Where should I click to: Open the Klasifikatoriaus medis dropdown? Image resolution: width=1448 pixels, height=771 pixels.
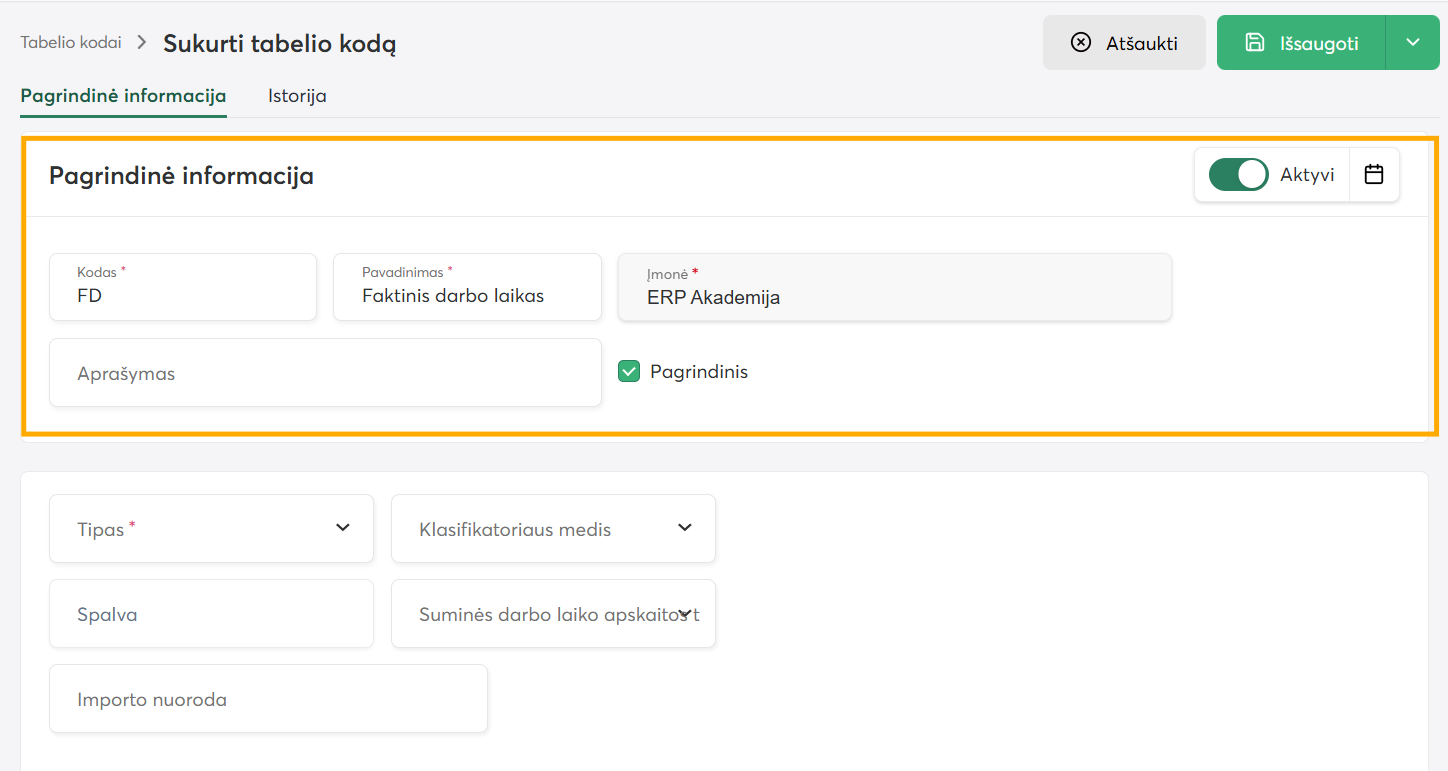point(553,528)
